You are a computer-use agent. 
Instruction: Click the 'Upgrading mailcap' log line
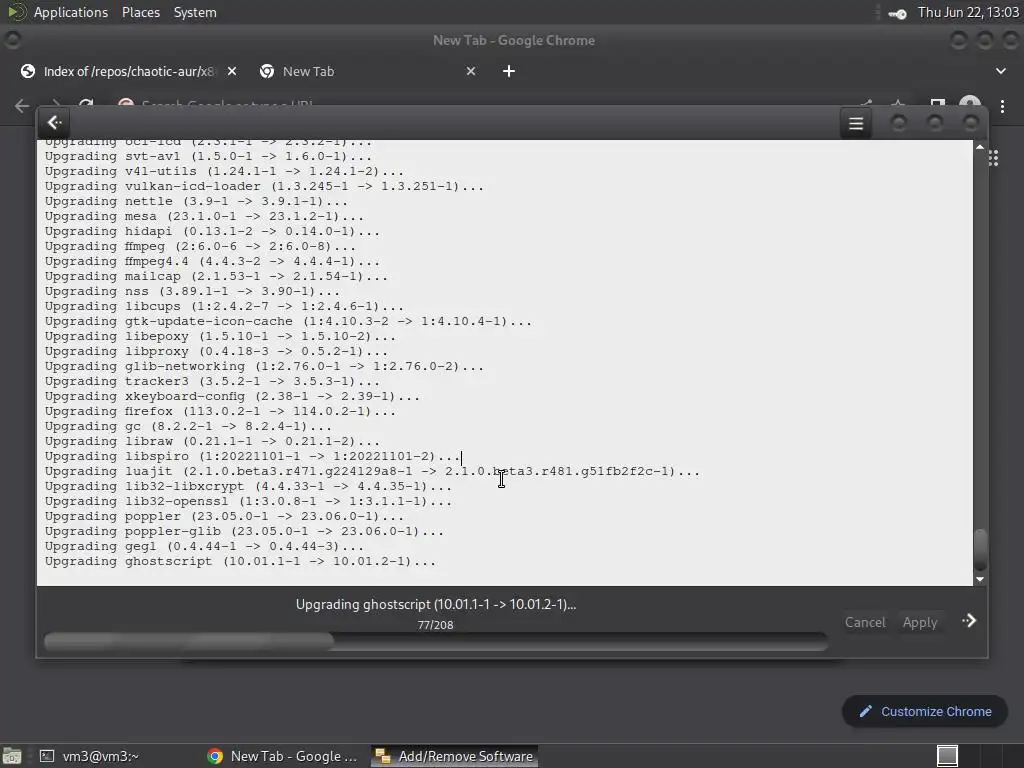[x=216, y=276]
